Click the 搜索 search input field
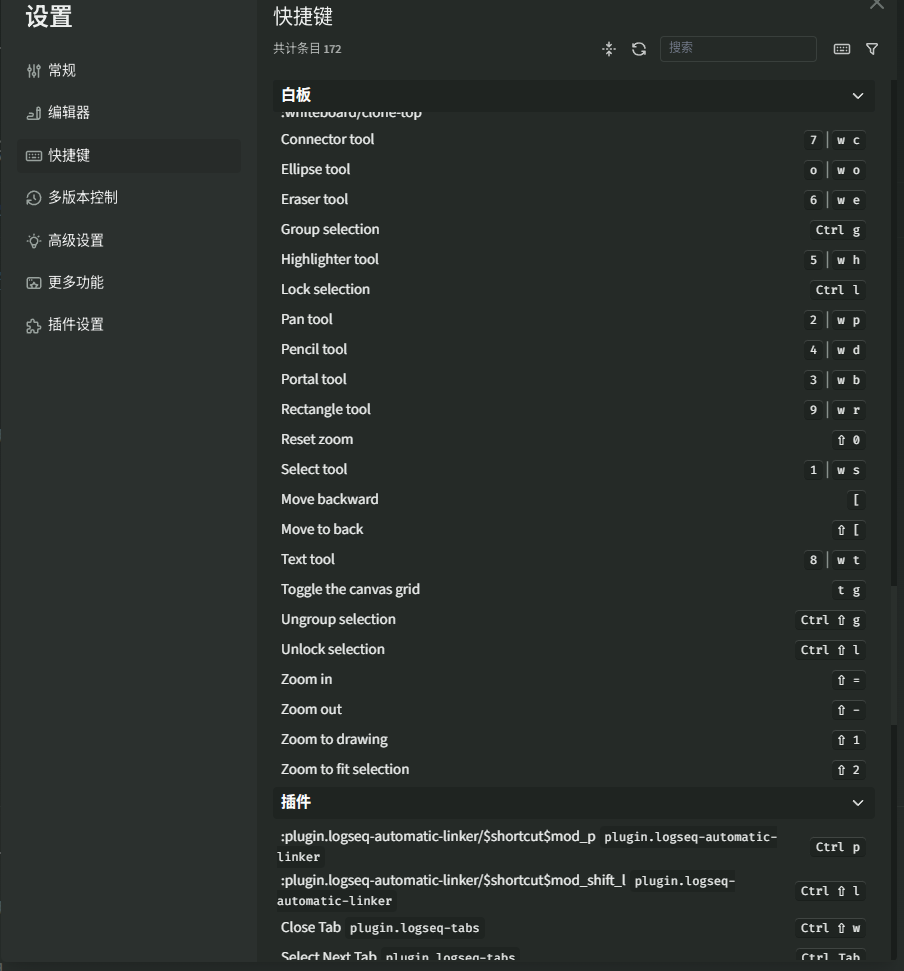Image resolution: width=904 pixels, height=971 pixels. click(x=738, y=48)
